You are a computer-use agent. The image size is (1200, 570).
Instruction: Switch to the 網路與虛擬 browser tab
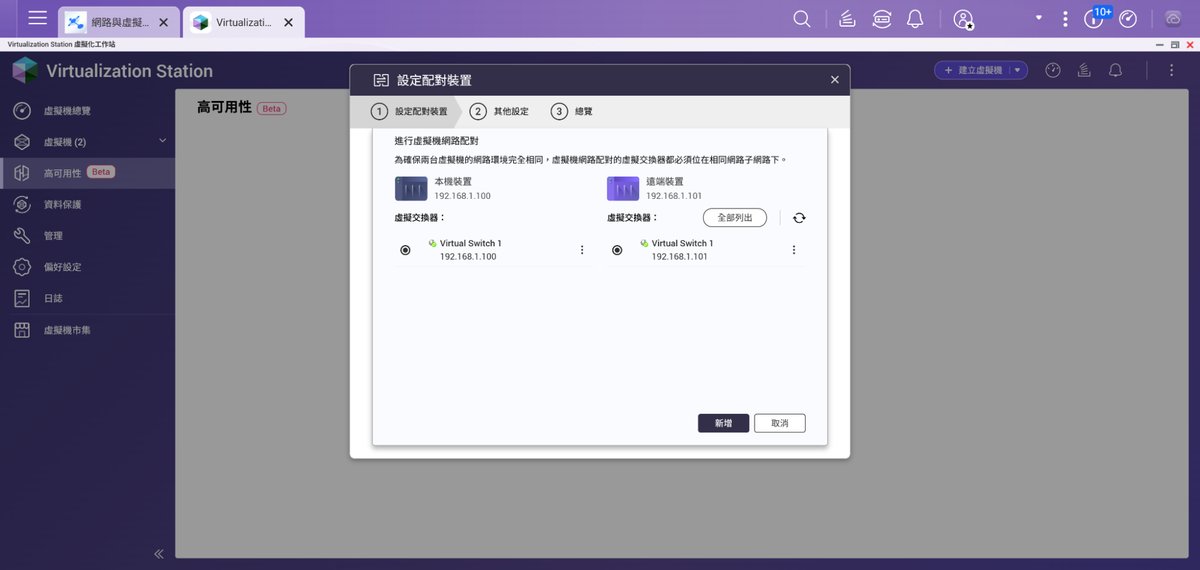pos(119,21)
